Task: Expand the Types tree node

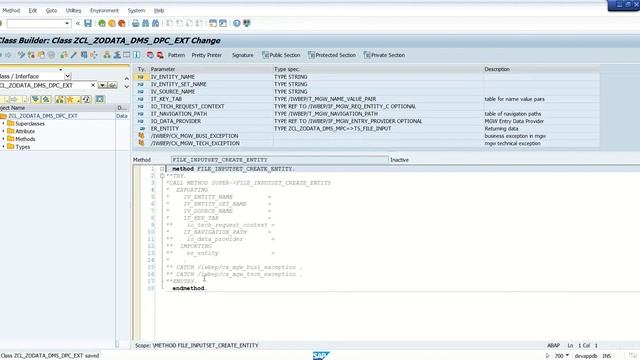Action: tap(4, 147)
